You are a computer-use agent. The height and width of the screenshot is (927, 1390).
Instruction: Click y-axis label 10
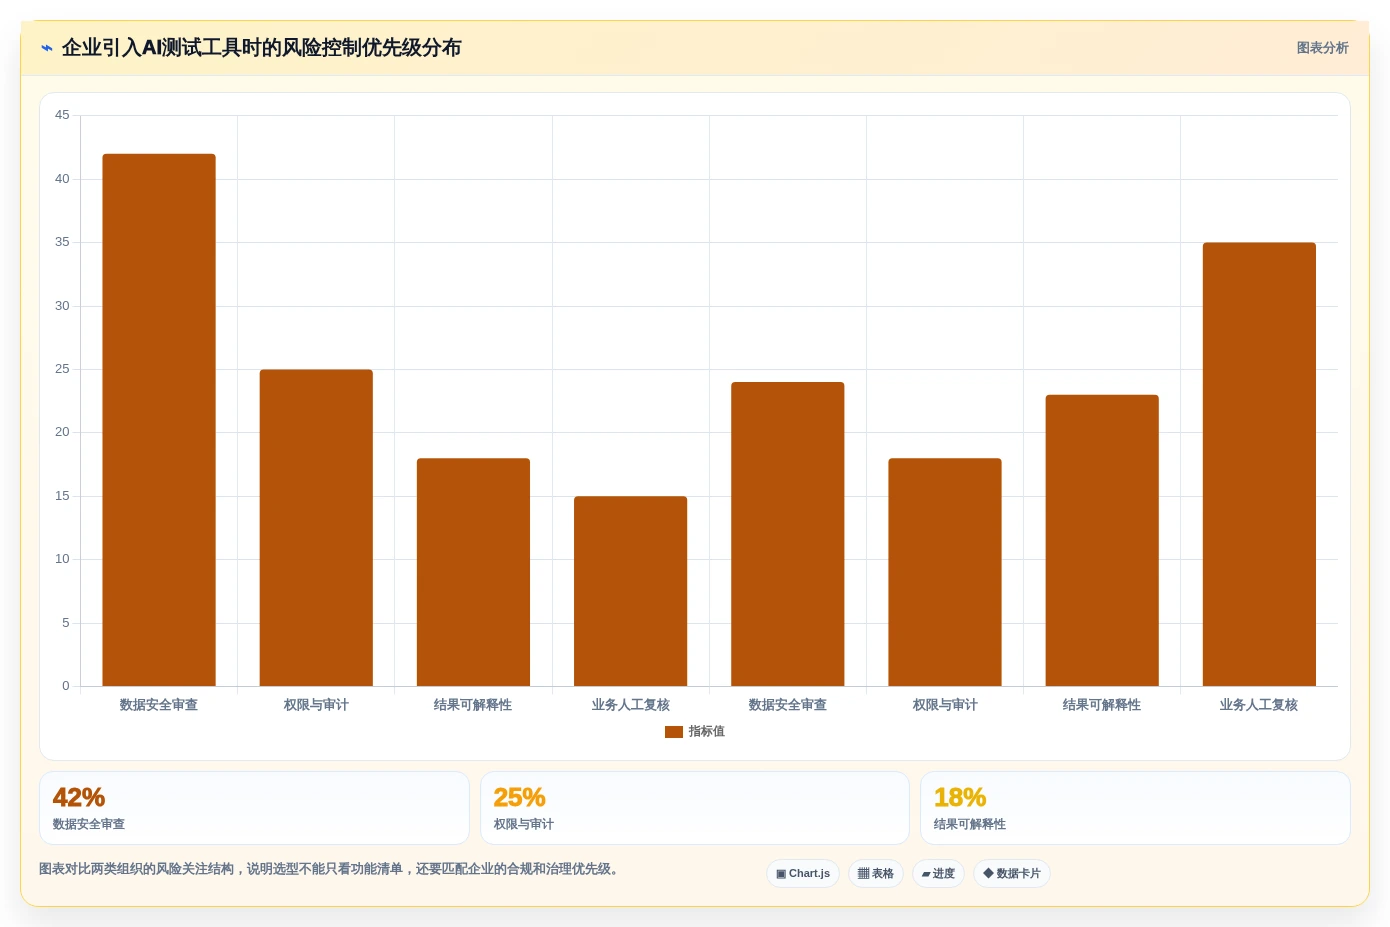point(62,559)
